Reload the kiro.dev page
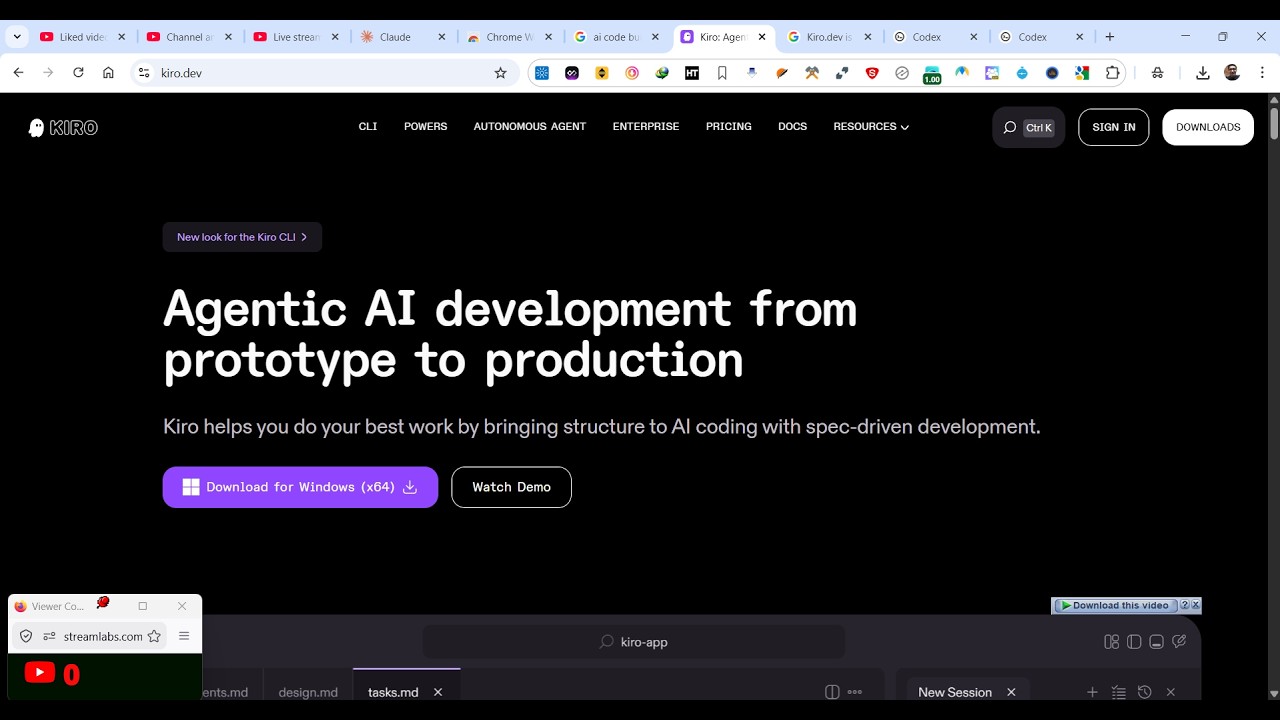 tap(78, 73)
